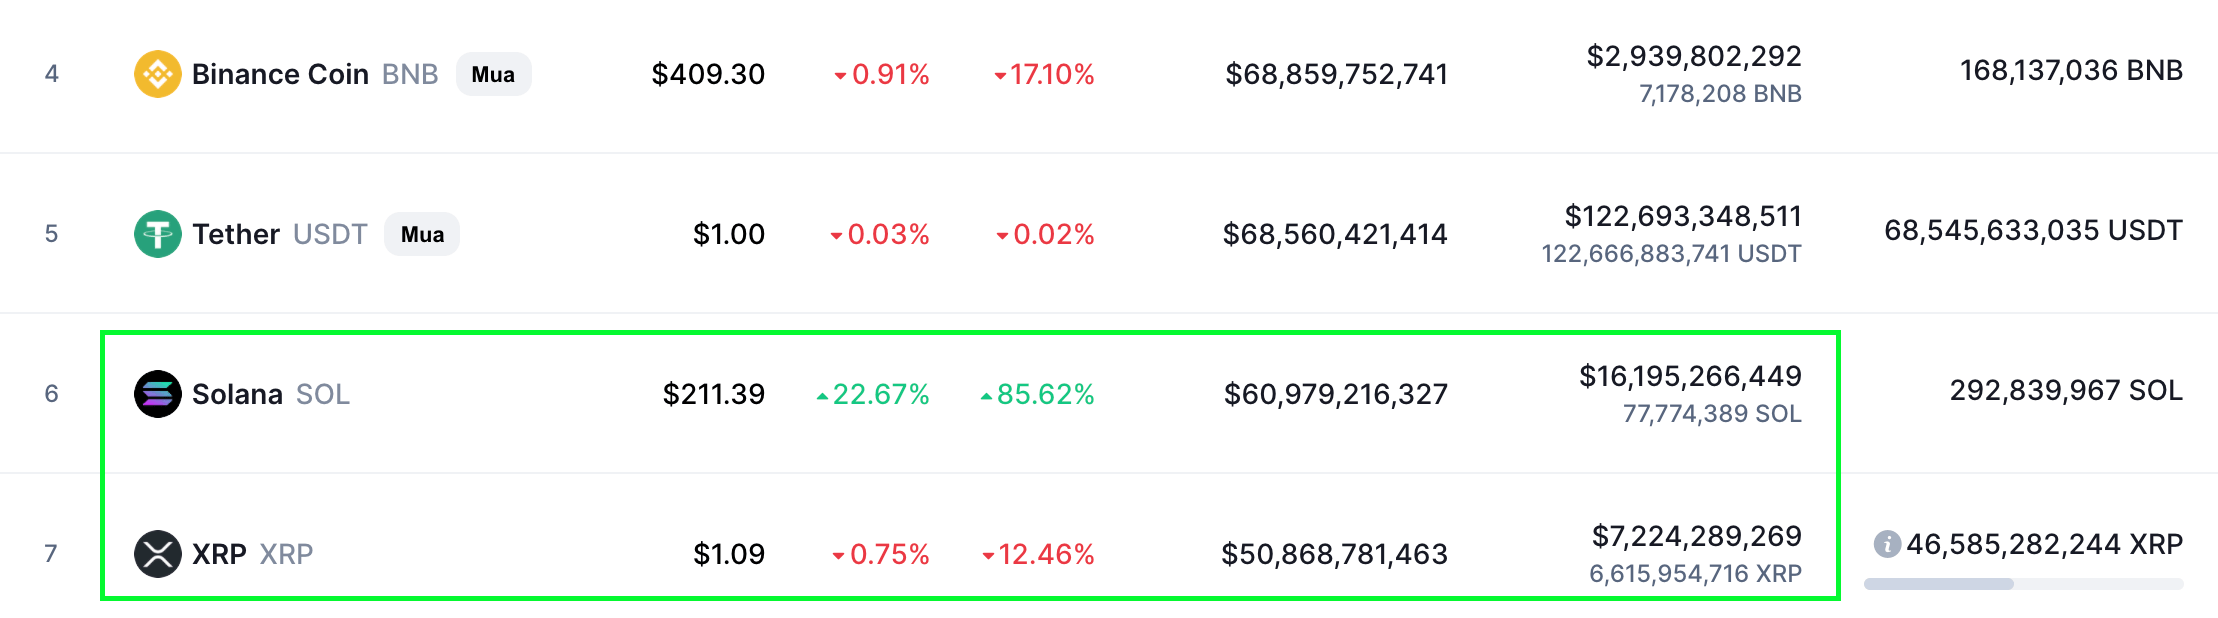Click the Binance Coin BNB logo icon
The height and width of the screenshot is (618, 2218).
pyautogui.click(x=158, y=73)
